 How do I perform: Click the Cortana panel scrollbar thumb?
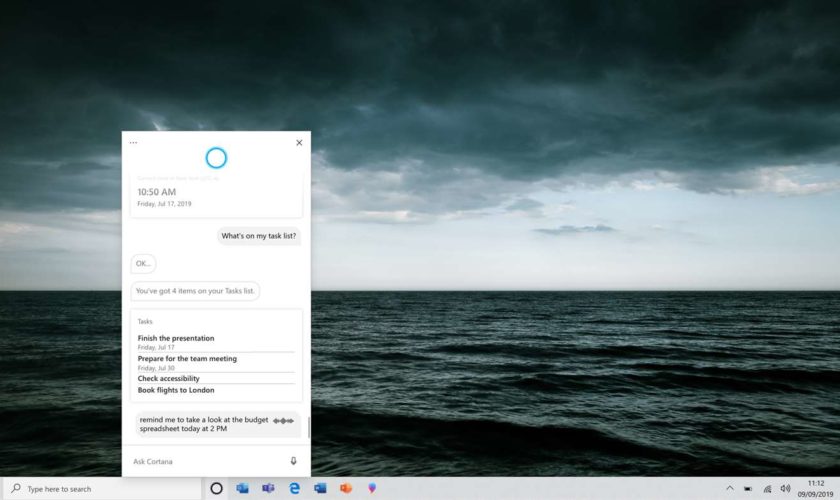pyautogui.click(x=309, y=427)
